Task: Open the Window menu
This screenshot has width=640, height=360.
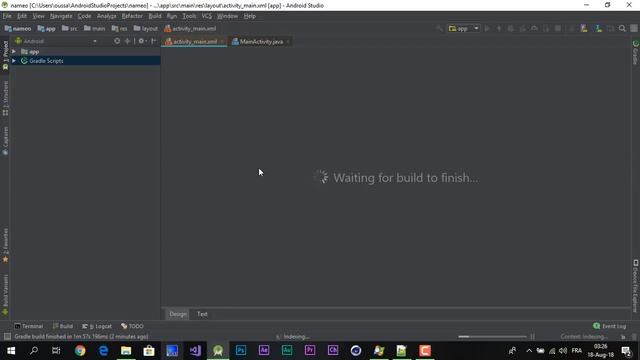Action: coord(227,16)
